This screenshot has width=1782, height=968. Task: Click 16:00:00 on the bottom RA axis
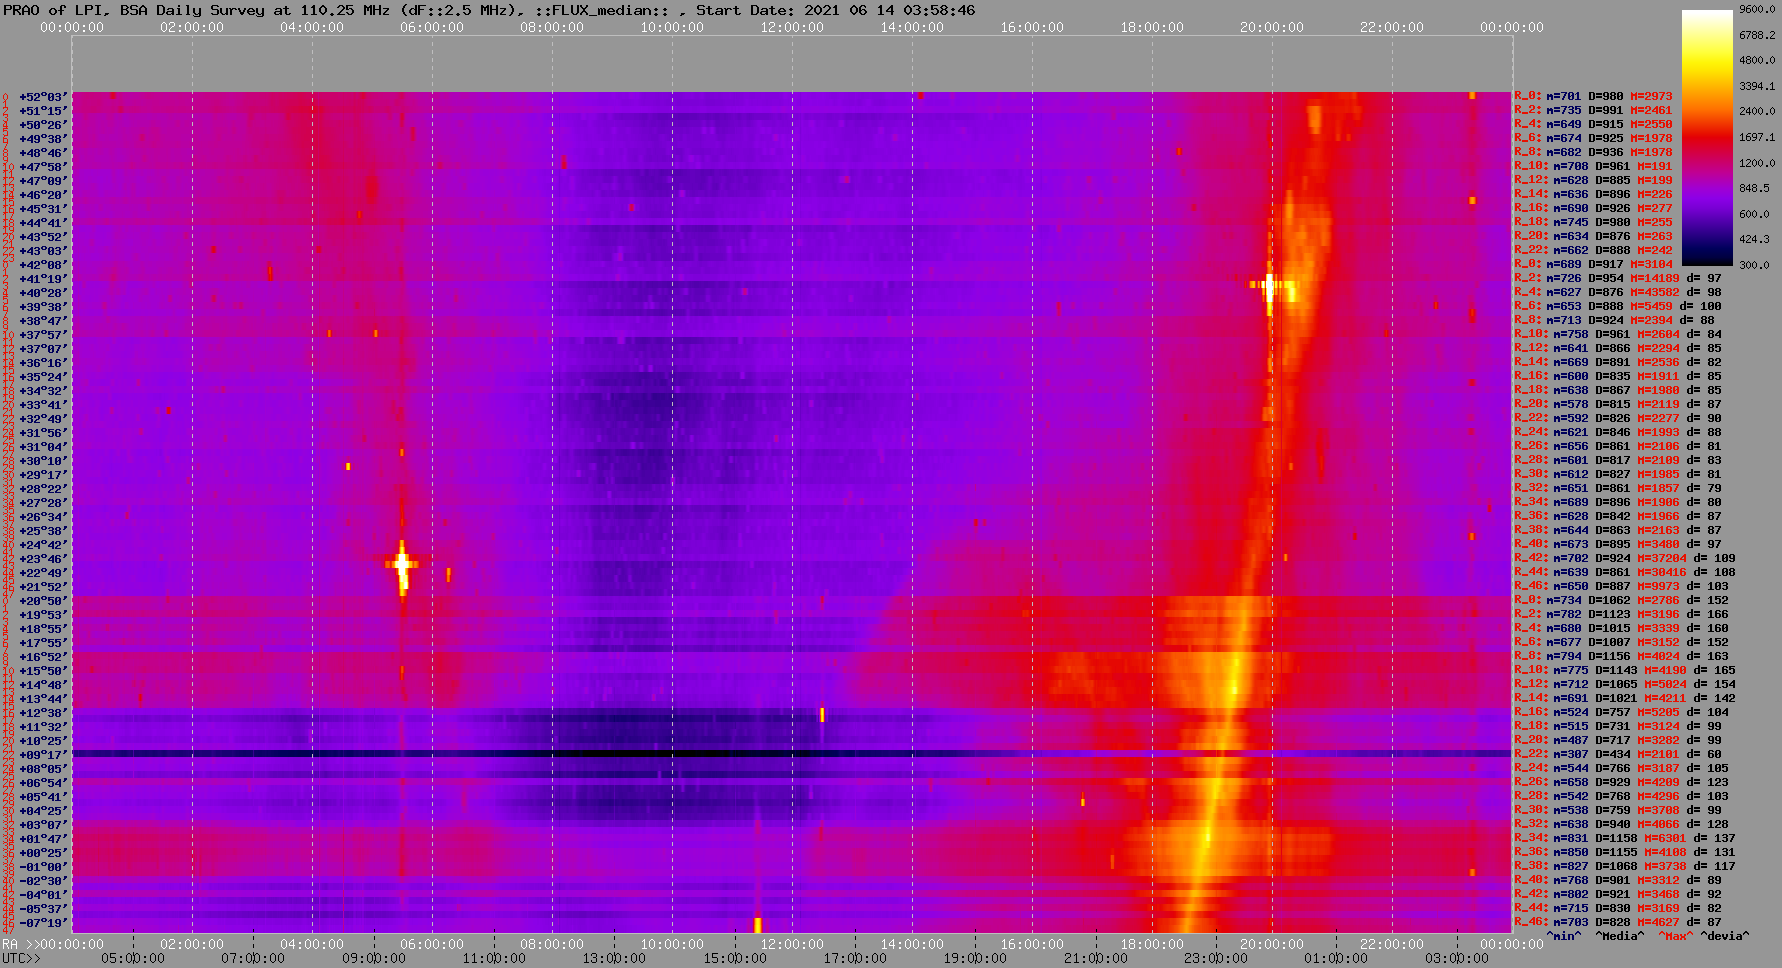click(x=1032, y=945)
